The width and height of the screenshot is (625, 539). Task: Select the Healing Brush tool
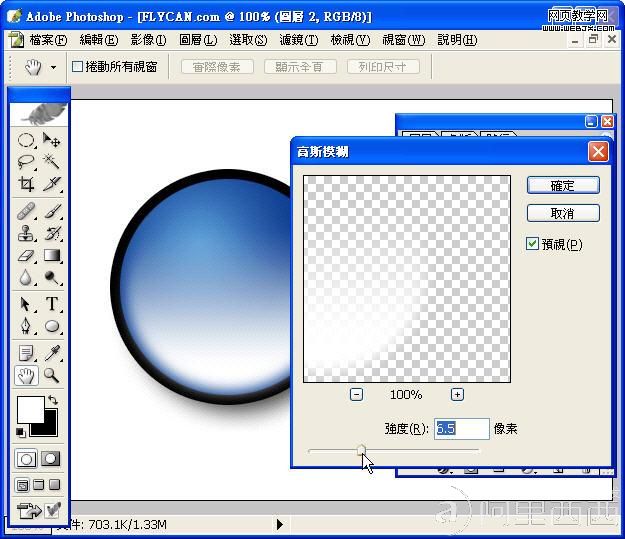pos(26,211)
